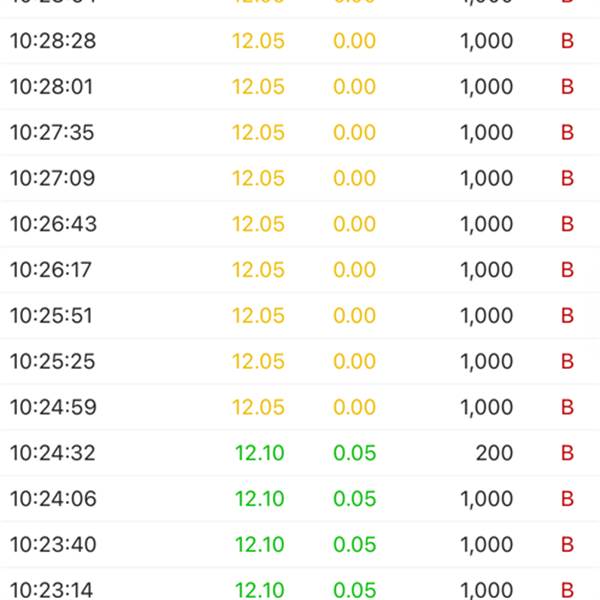The height and width of the screenshot is (600, 600).
Task: Click the 10:28:28 timestamp
Action: pos(53,41)
